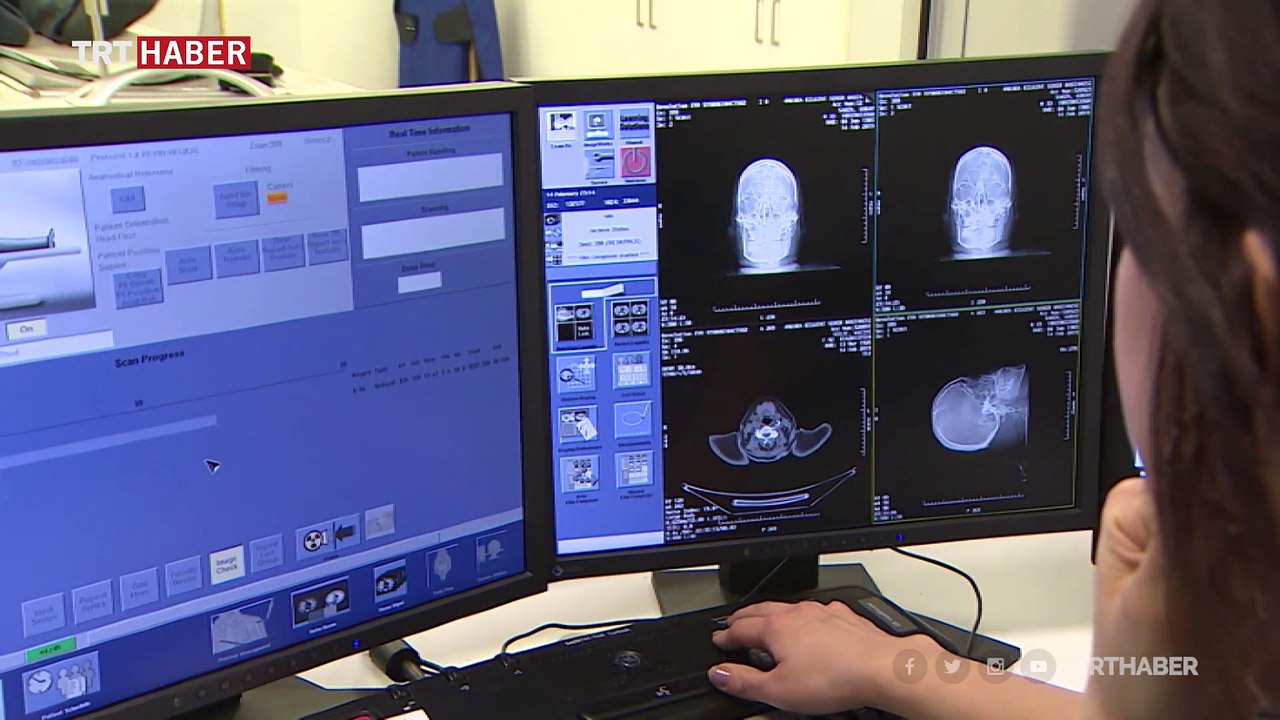Viewport: 1280px width, 720px height.
Task: Open the Paging Preferences tag icon
Action: point(579,425)
